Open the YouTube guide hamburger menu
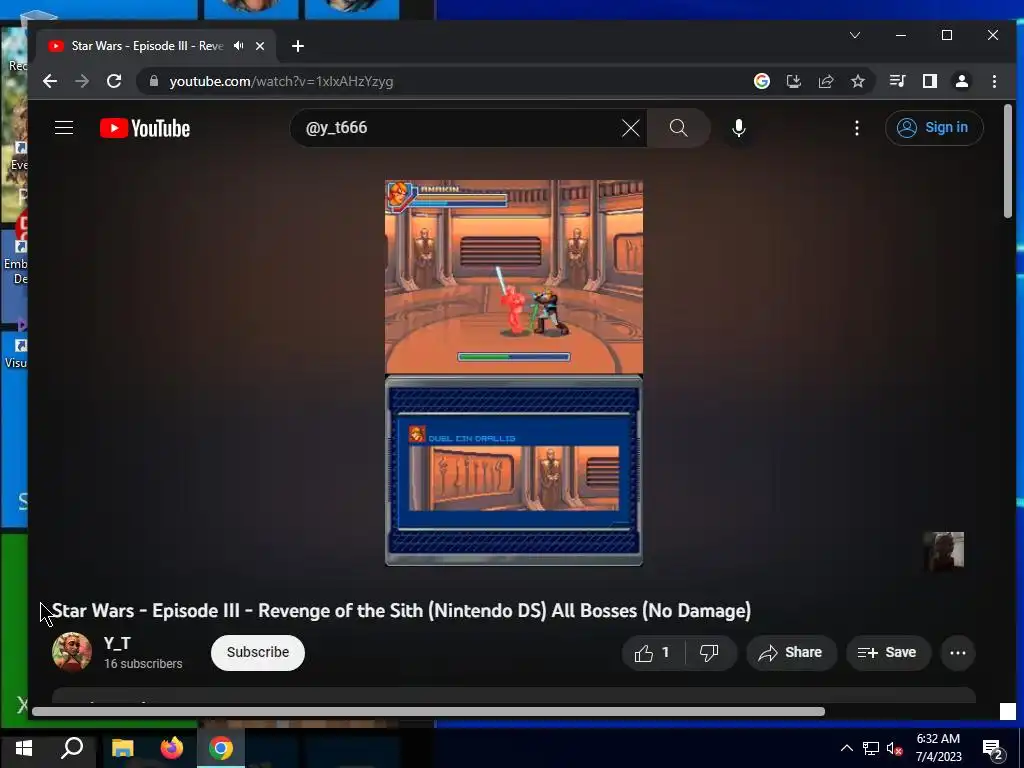This screenshot has width=1024, height=768. click(x=64, y=127)
